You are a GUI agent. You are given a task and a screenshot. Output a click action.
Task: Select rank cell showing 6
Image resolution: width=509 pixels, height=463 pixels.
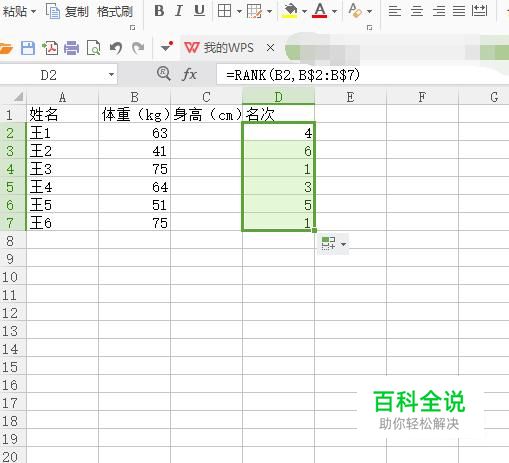[278, 151]
